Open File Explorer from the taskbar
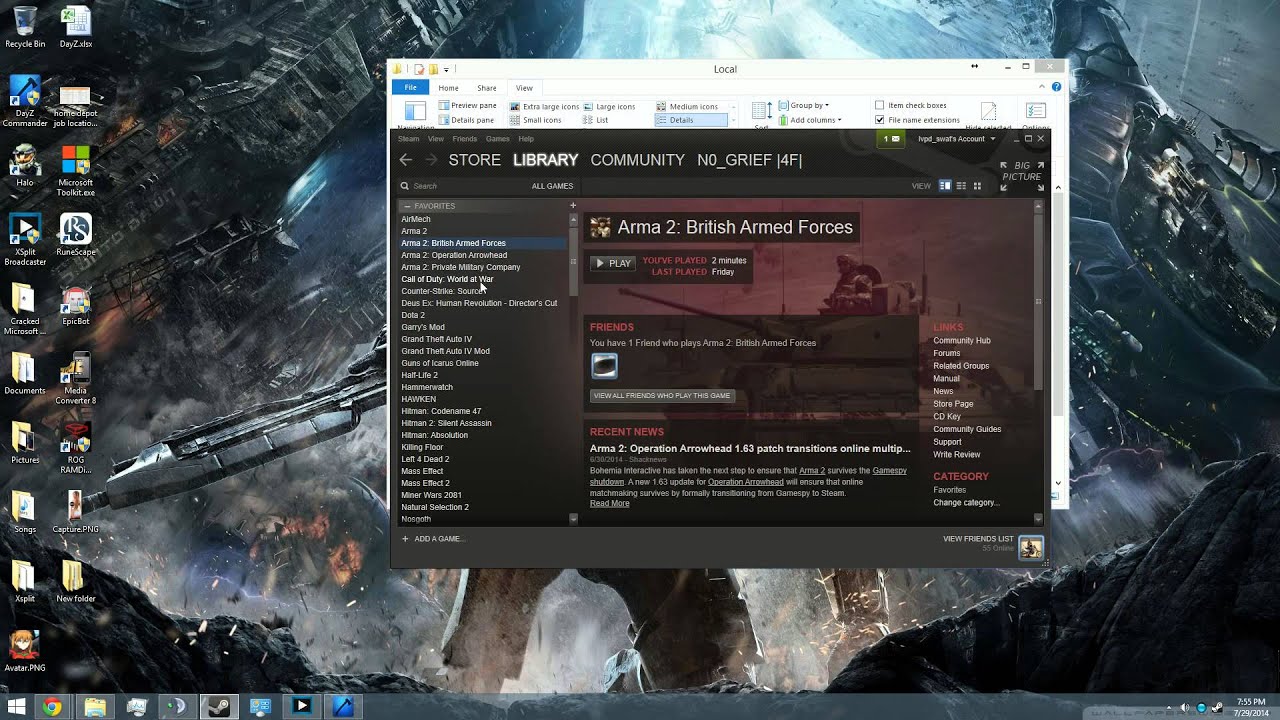This screenshot has width=1280, height=720. [95, 707]
